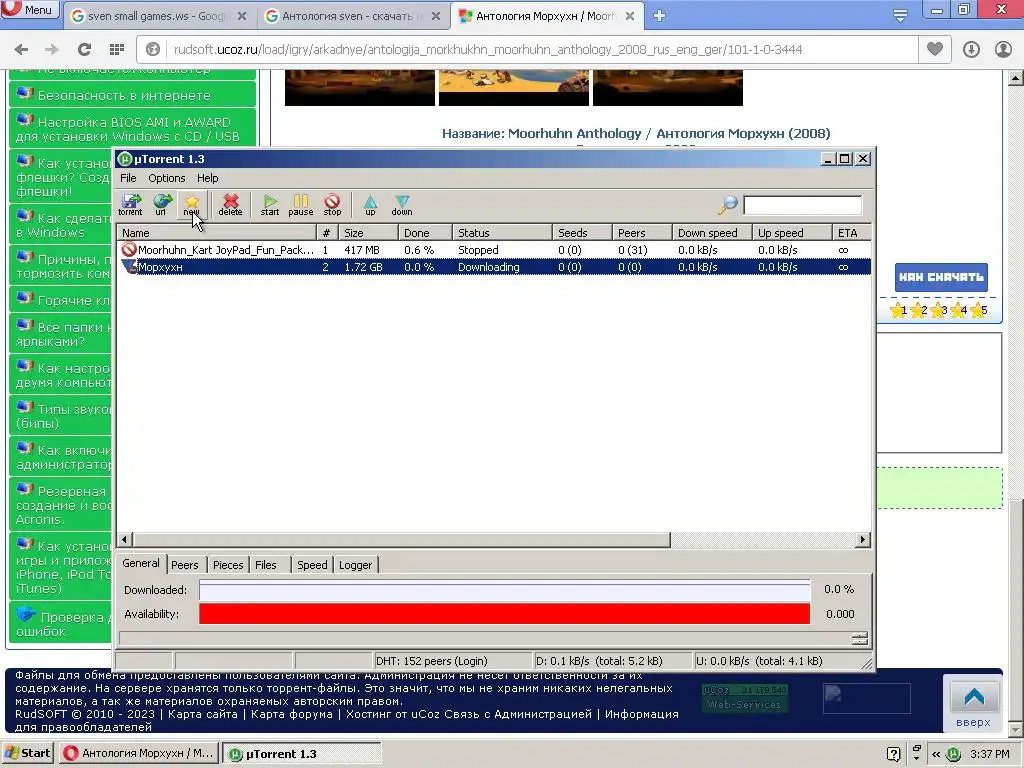Switch to the Logger tab

pos(355,565)
